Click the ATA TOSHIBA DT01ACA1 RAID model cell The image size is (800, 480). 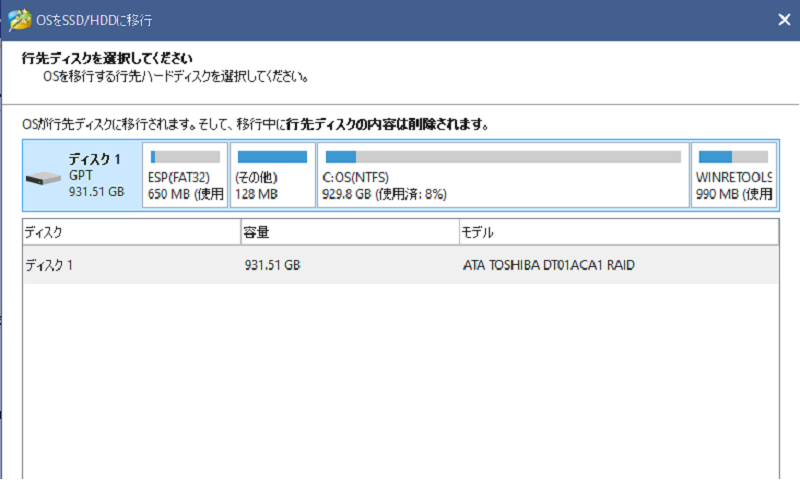[548, 265]
